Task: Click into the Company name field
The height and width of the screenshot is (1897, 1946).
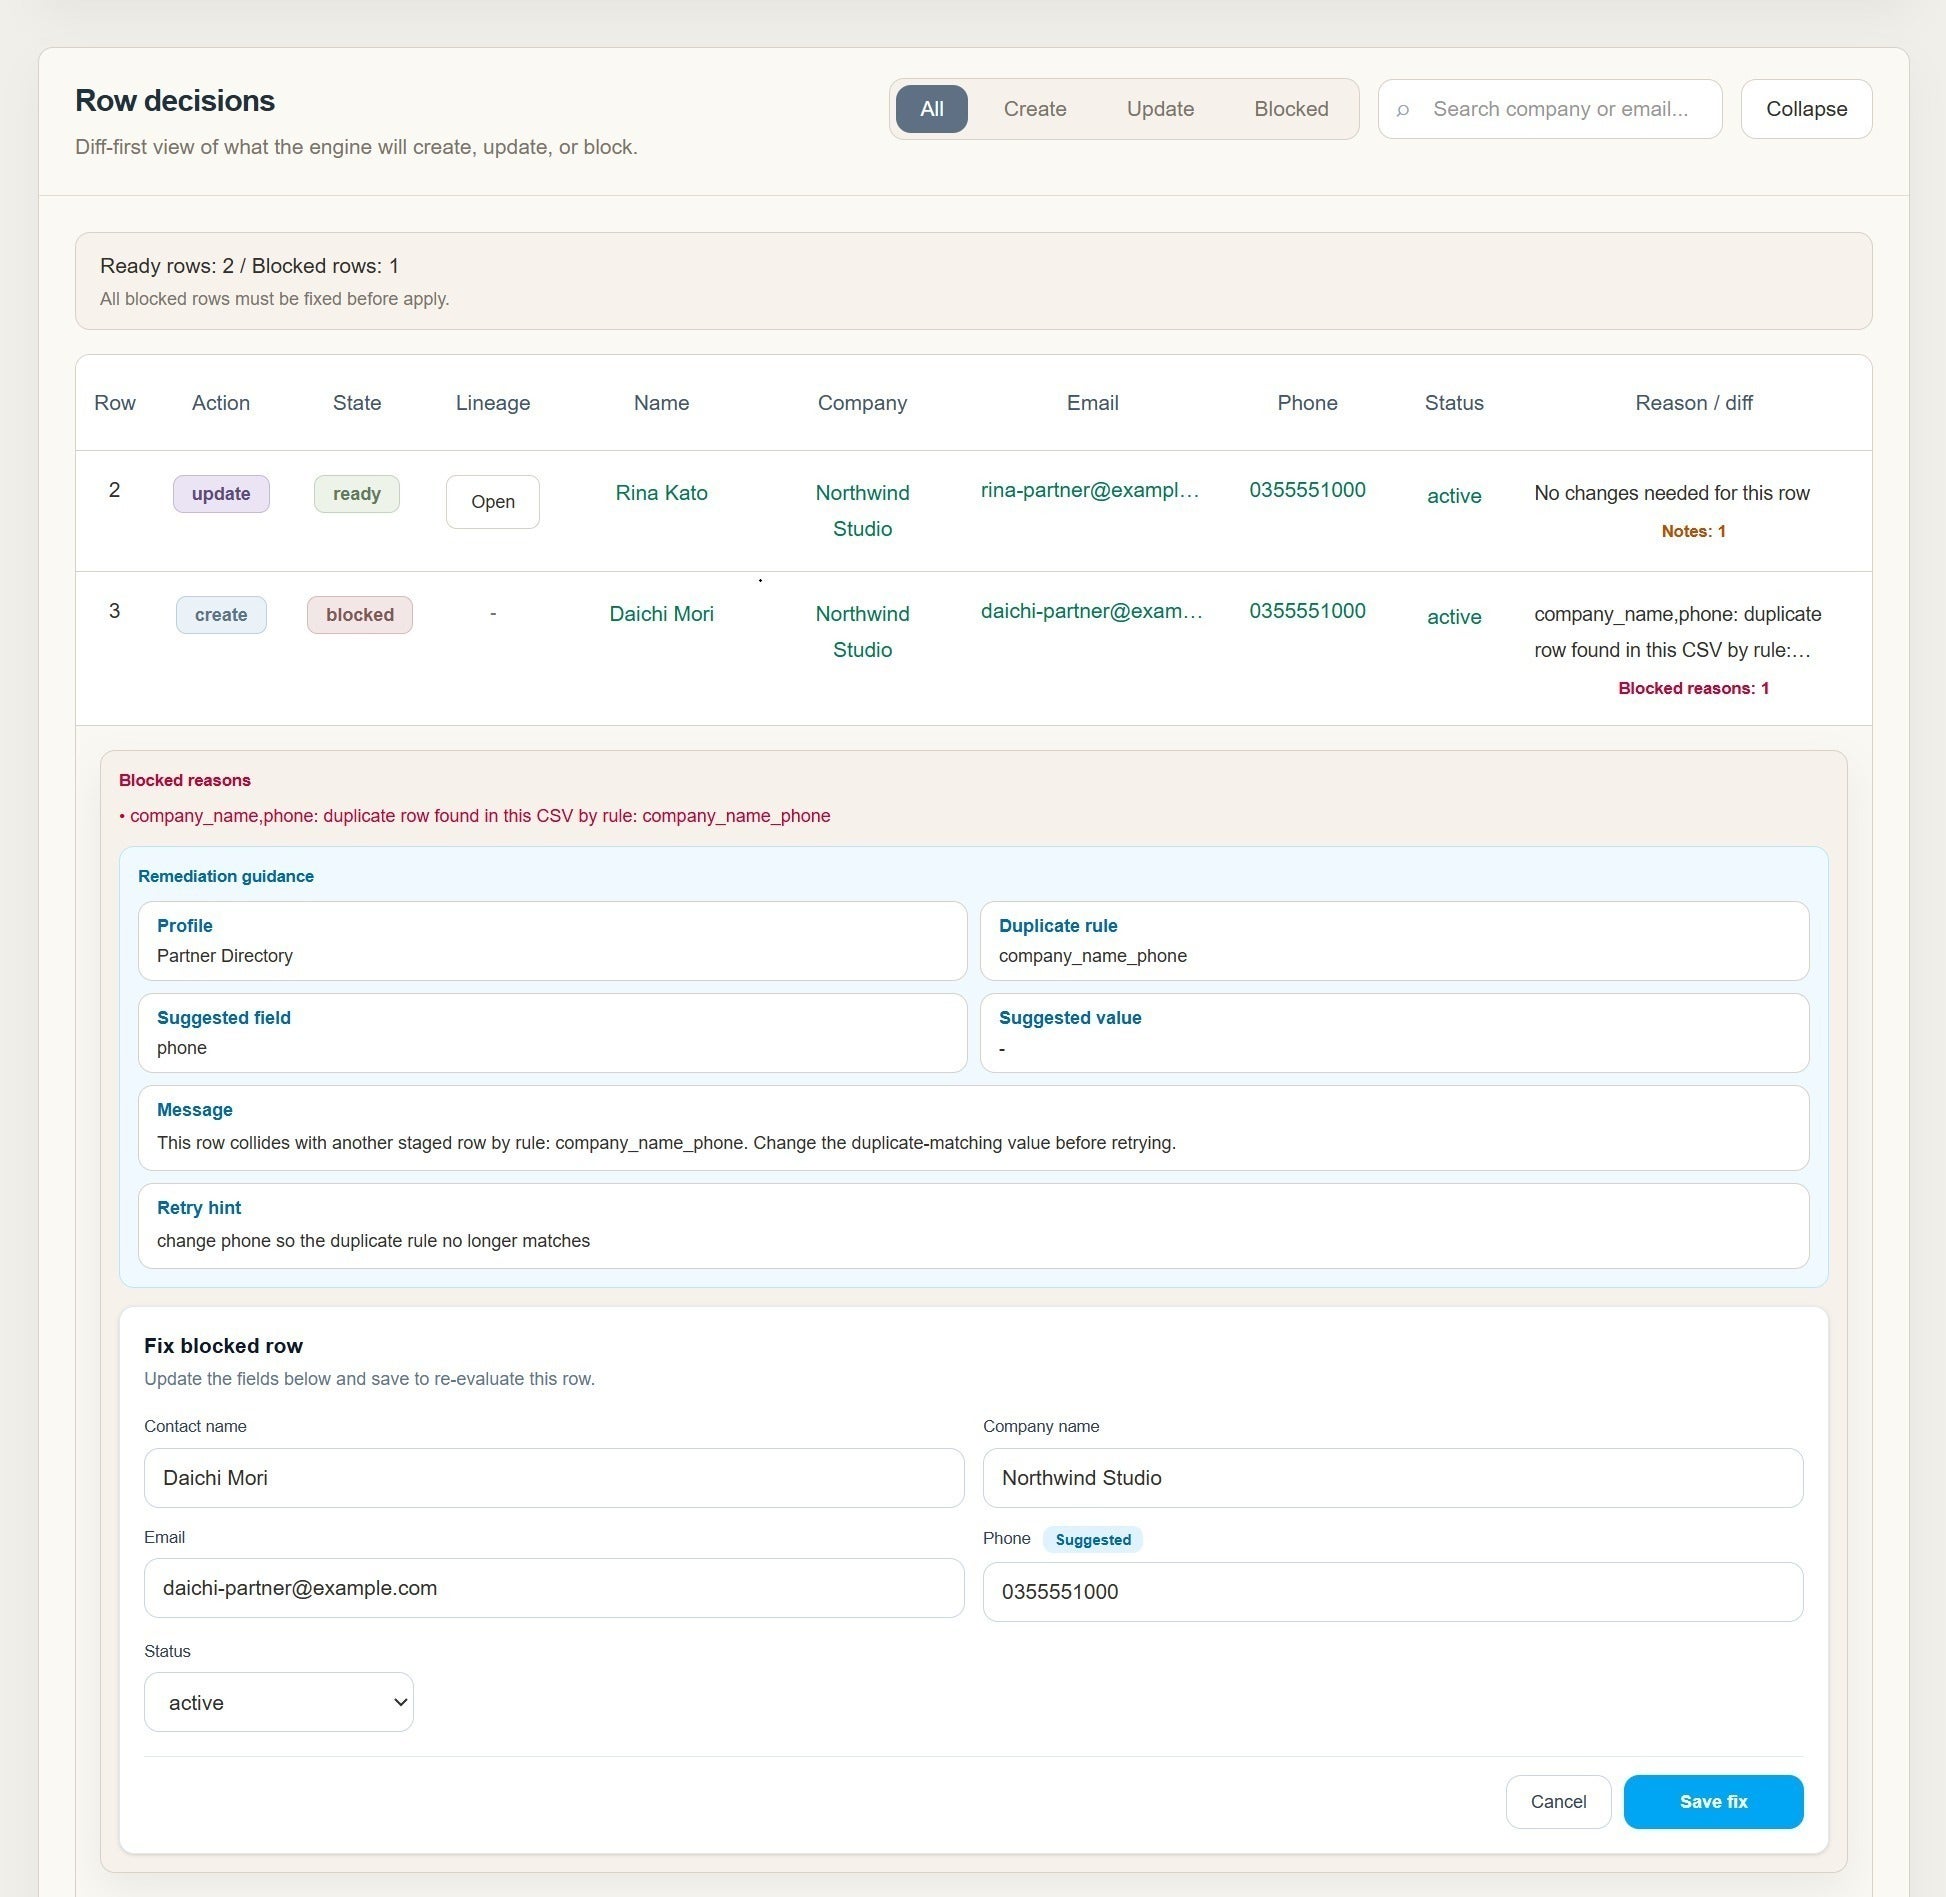Action: coord(1392,1478)
